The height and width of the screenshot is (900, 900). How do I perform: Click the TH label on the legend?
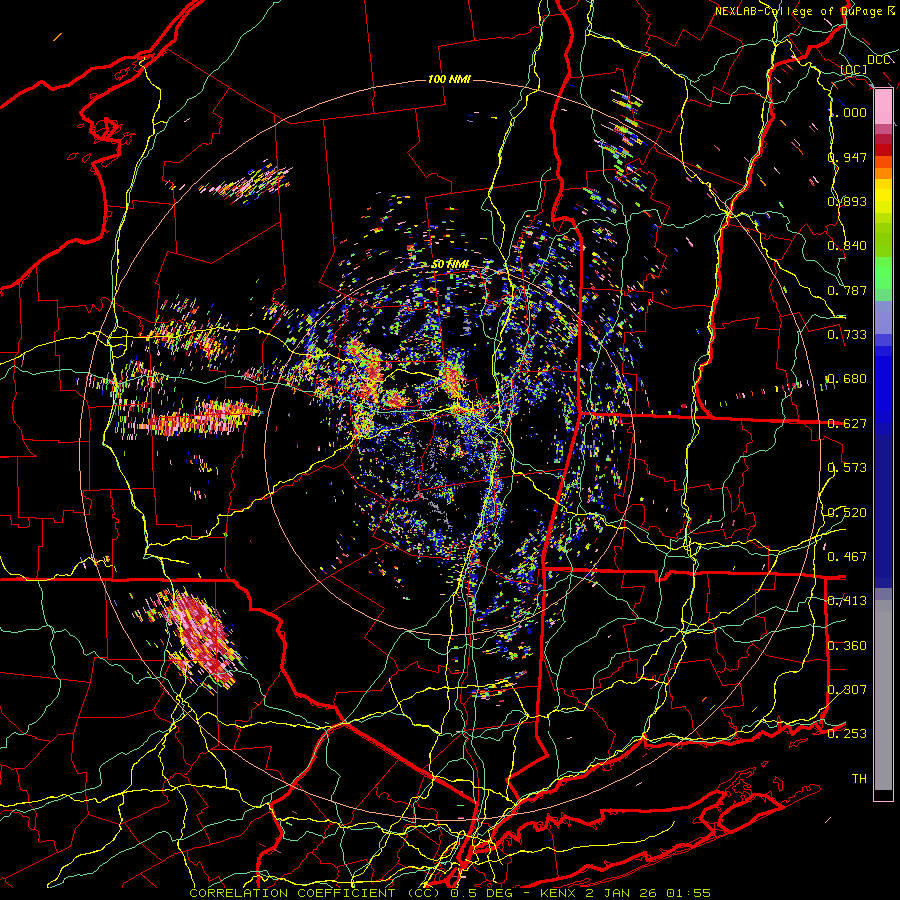859,779
